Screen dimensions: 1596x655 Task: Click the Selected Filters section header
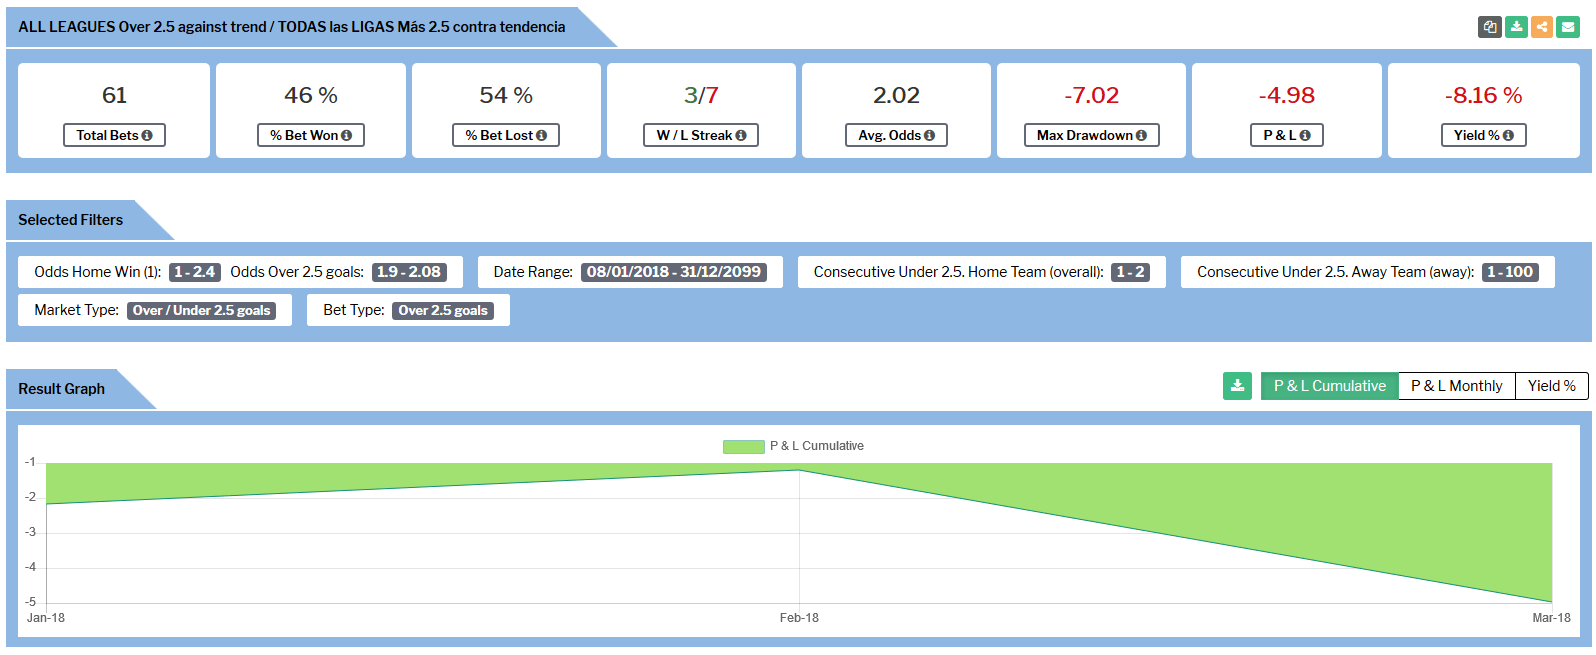[70, 220]
